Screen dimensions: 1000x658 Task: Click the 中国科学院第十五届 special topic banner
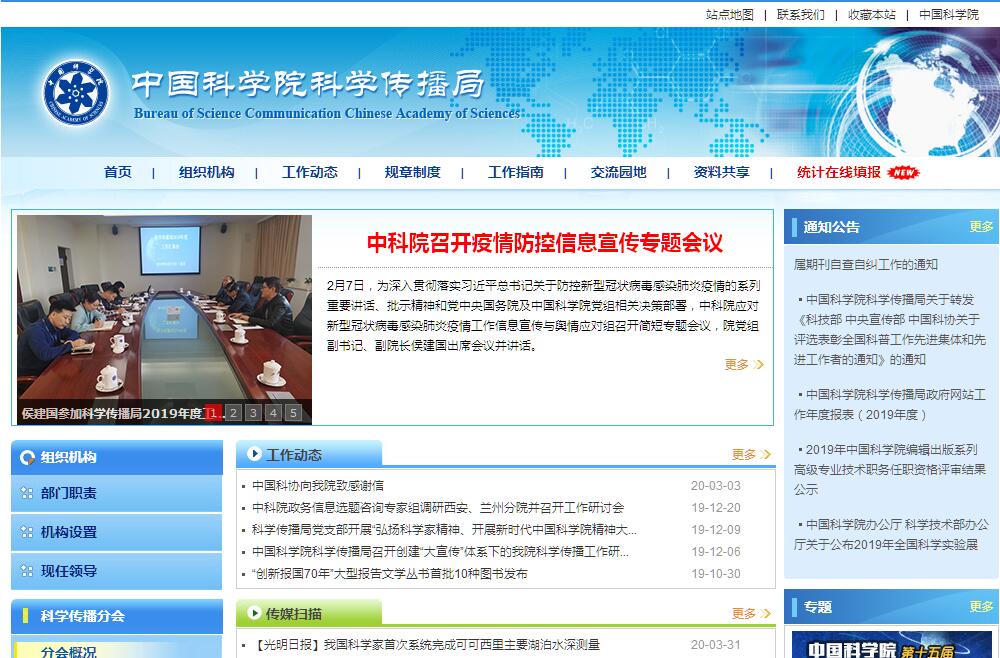[x=892, y=645]
